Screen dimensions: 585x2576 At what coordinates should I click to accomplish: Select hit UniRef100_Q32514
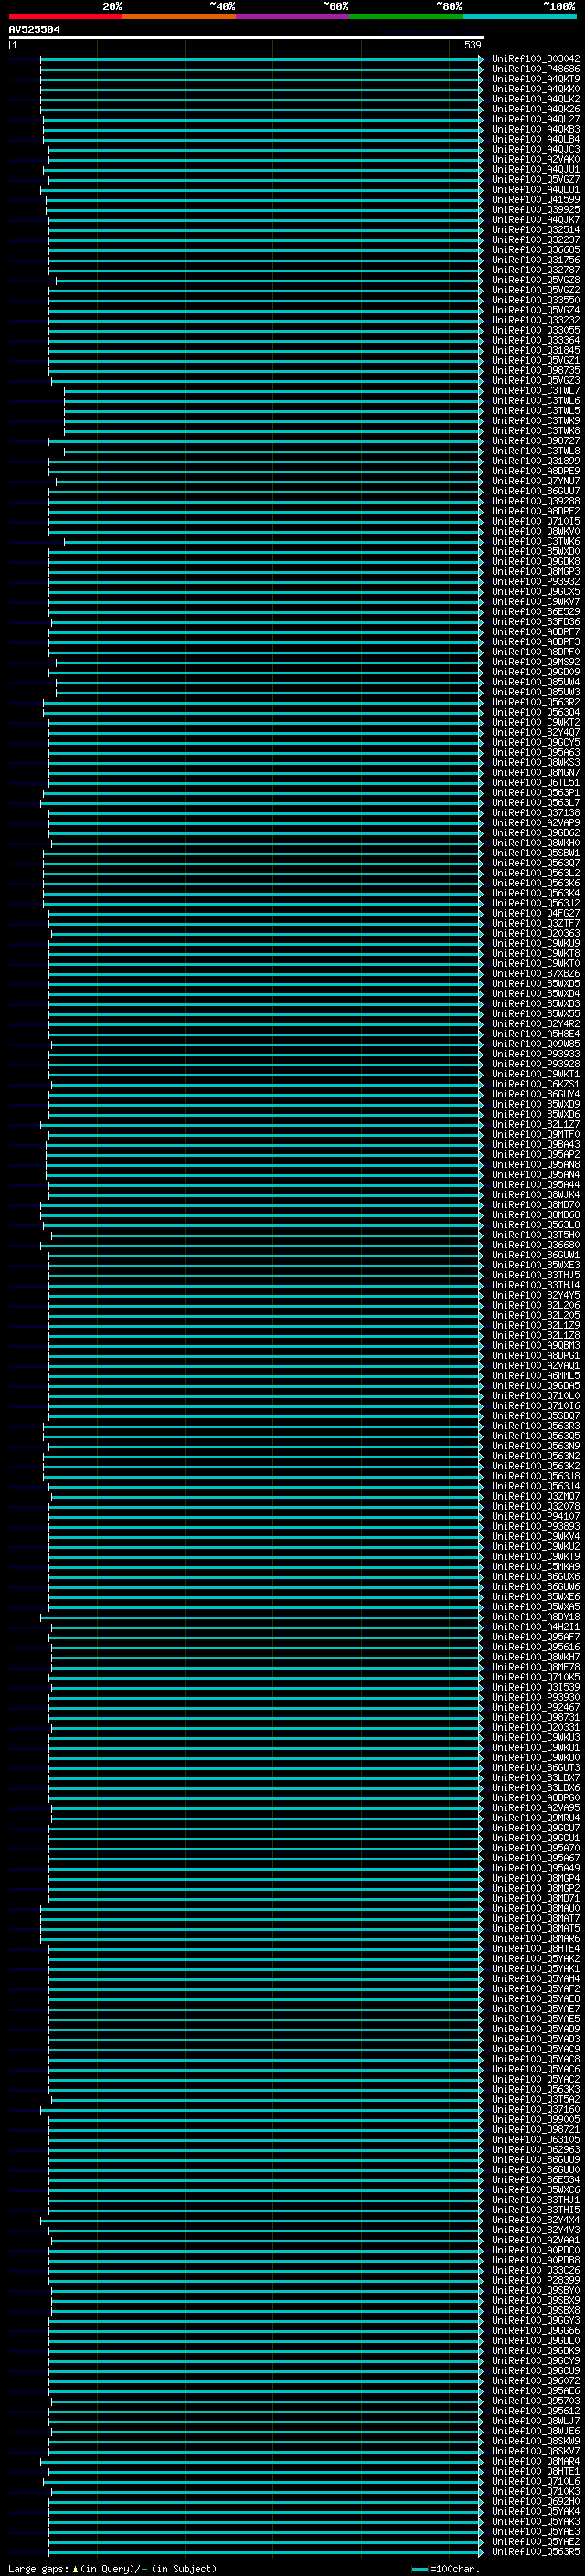tap(536, 230)
